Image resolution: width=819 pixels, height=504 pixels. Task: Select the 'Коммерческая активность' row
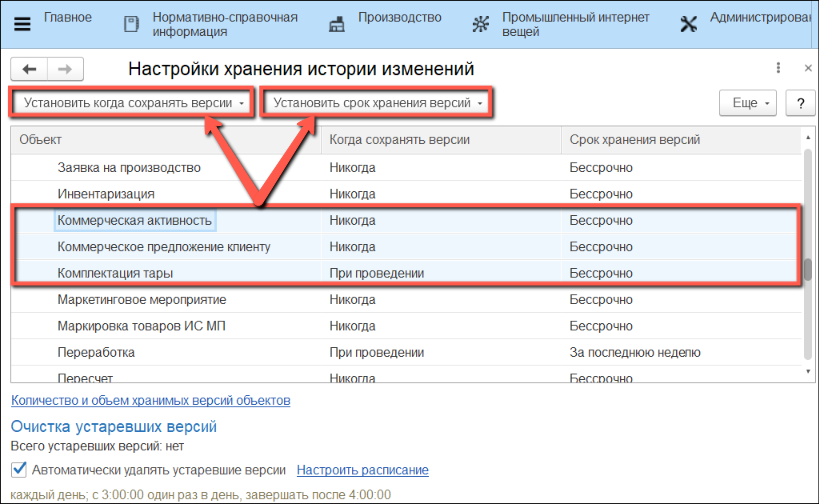point(135,220)
